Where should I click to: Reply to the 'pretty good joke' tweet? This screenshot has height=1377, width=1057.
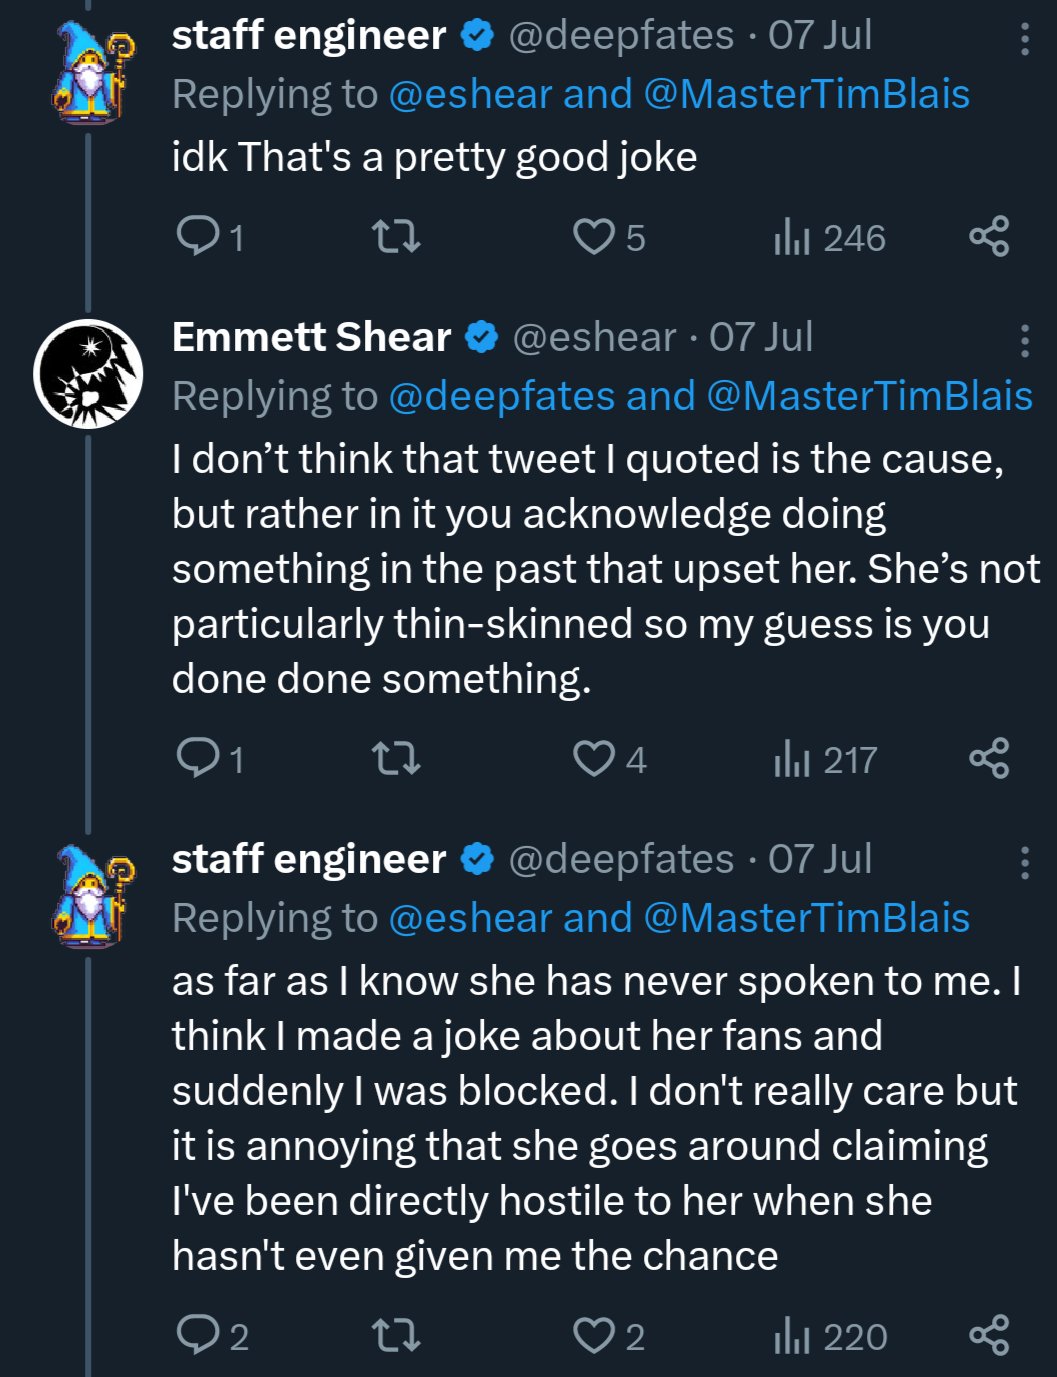(x=209, y=238)
